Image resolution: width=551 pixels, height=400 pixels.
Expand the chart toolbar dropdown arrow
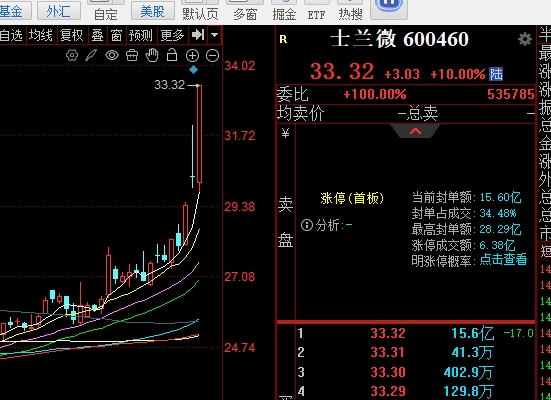click(x=214, y=35)
